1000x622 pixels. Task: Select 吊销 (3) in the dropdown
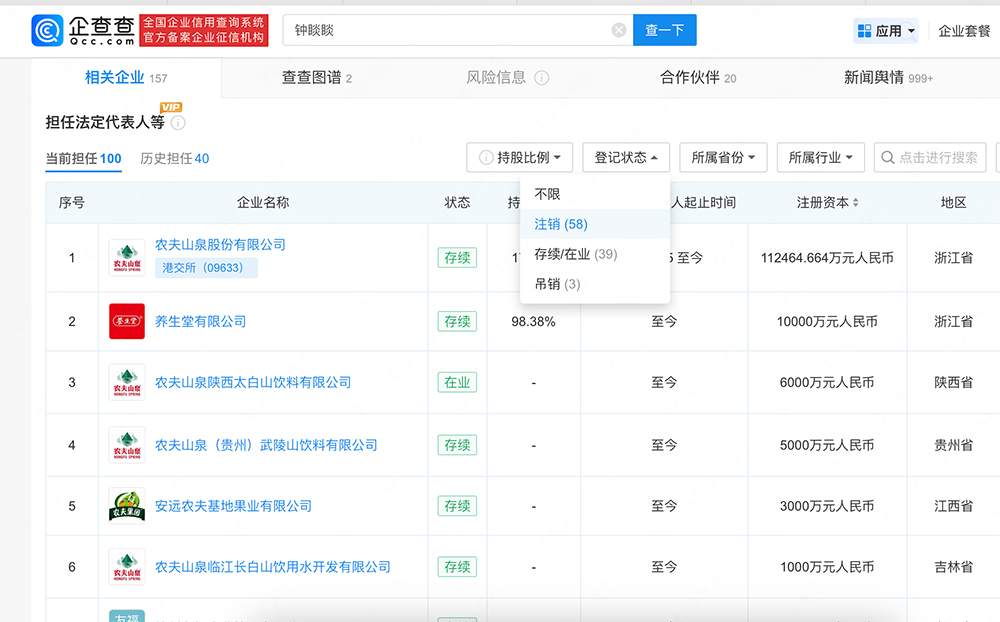click(x=557, y=284)
